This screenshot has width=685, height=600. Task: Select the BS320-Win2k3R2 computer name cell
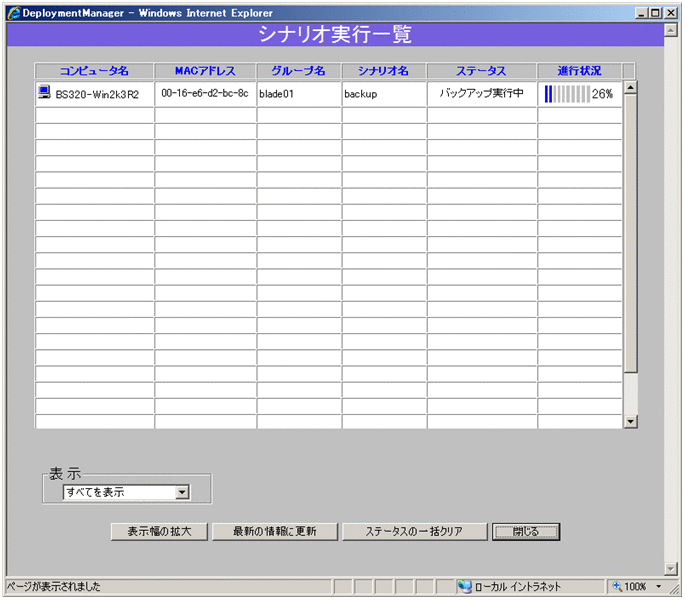(x=95, y=94)
